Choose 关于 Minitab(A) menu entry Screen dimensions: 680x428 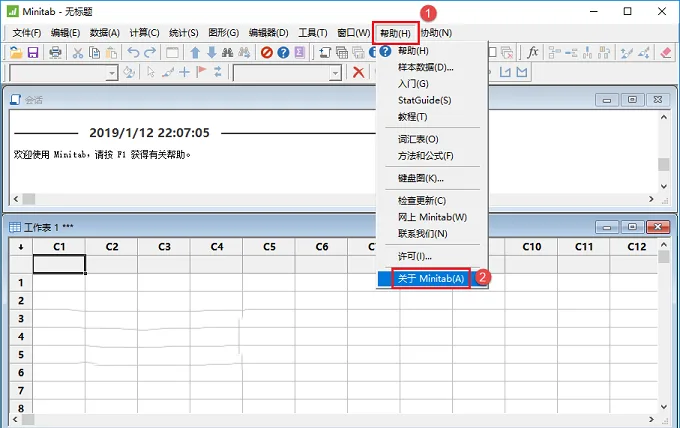432,278
